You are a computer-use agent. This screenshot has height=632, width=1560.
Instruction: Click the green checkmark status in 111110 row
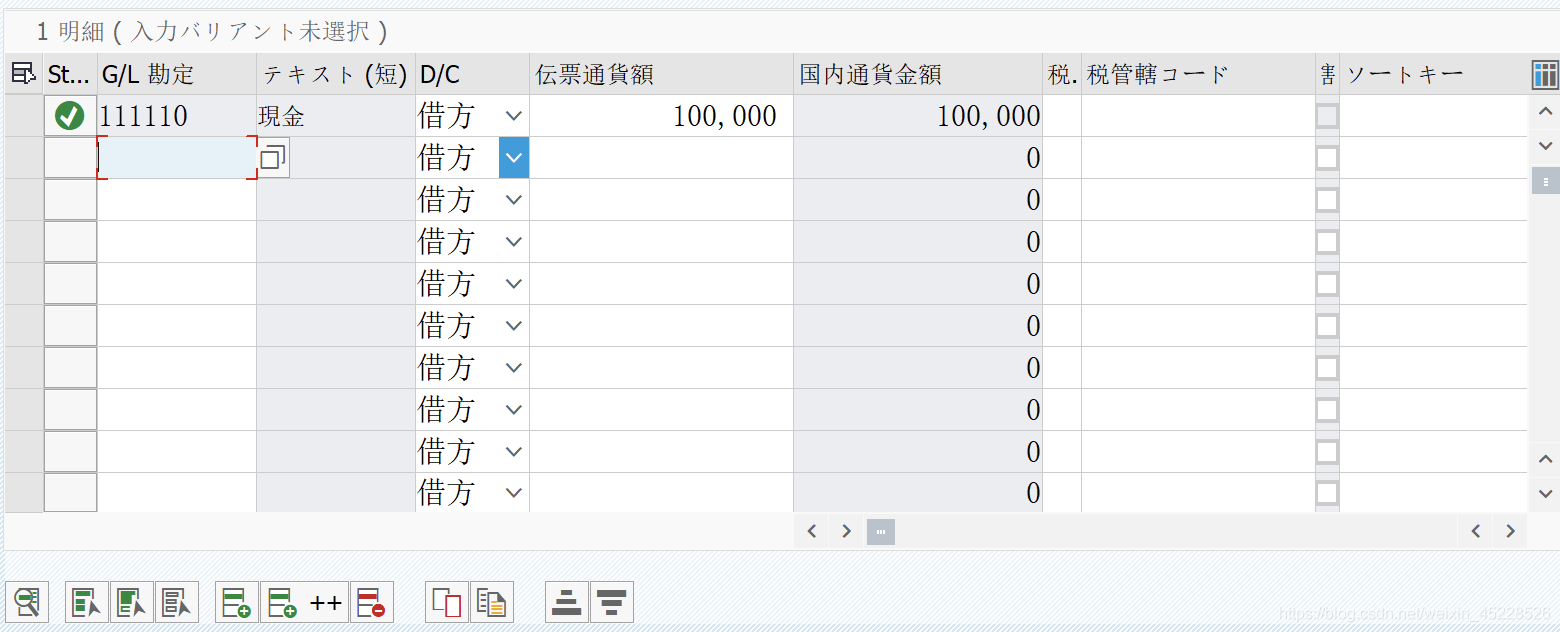click(x=70, y=116)
